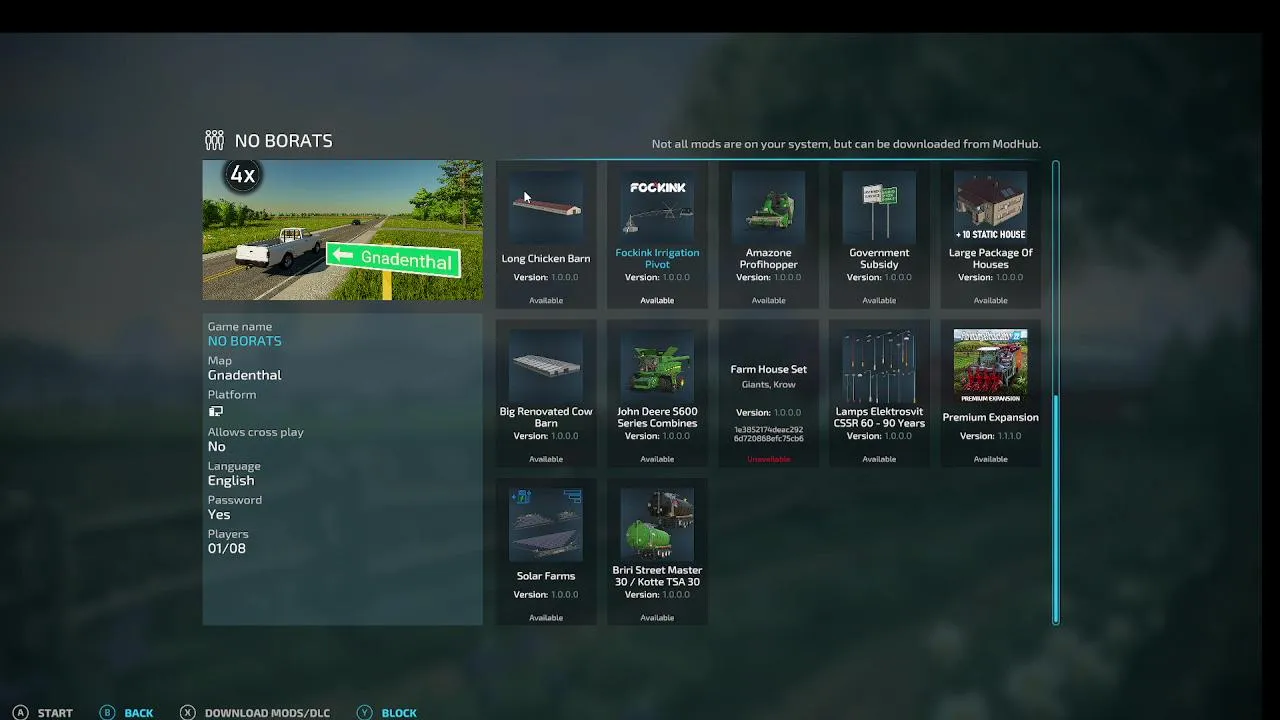Click the Government Subsidy title text
The height and width of the screenshot is (720, 1280).
(x=879, y=259)
